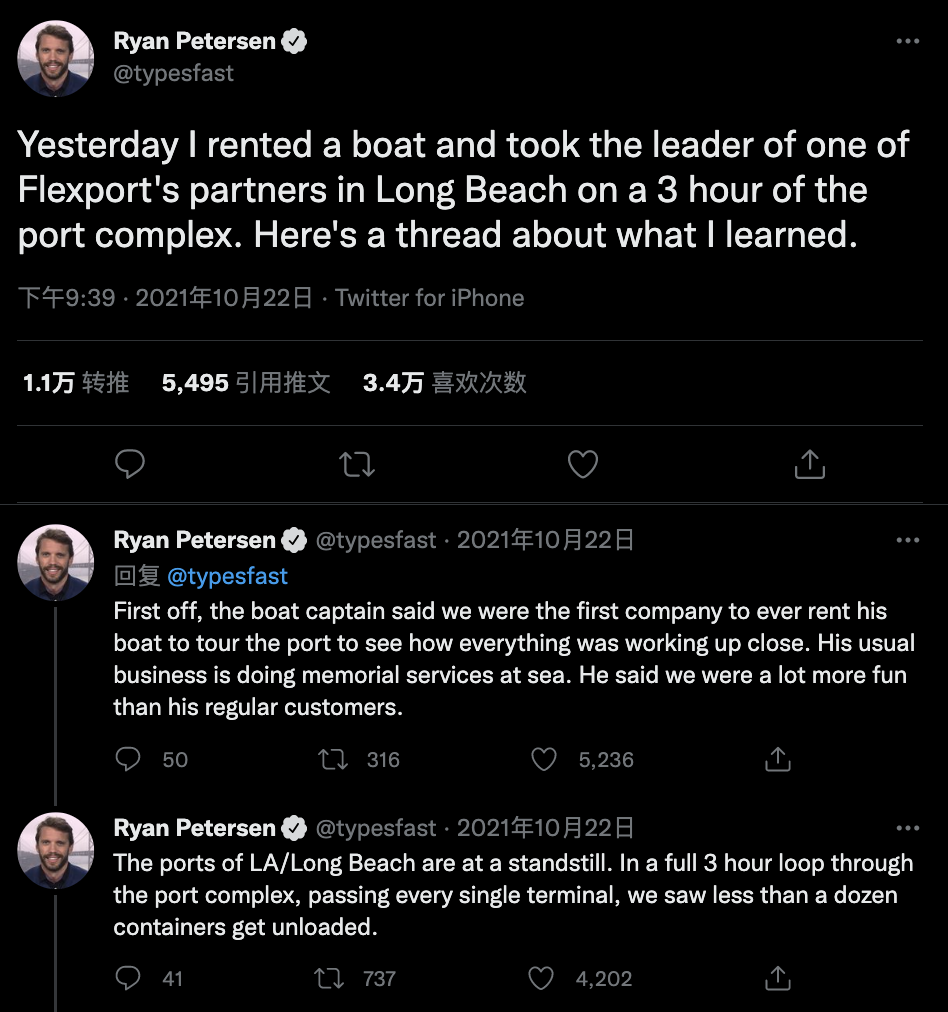Reply to the ports standstill tweet
This screenshot has height=1012, width=948.
click(128, 978)
